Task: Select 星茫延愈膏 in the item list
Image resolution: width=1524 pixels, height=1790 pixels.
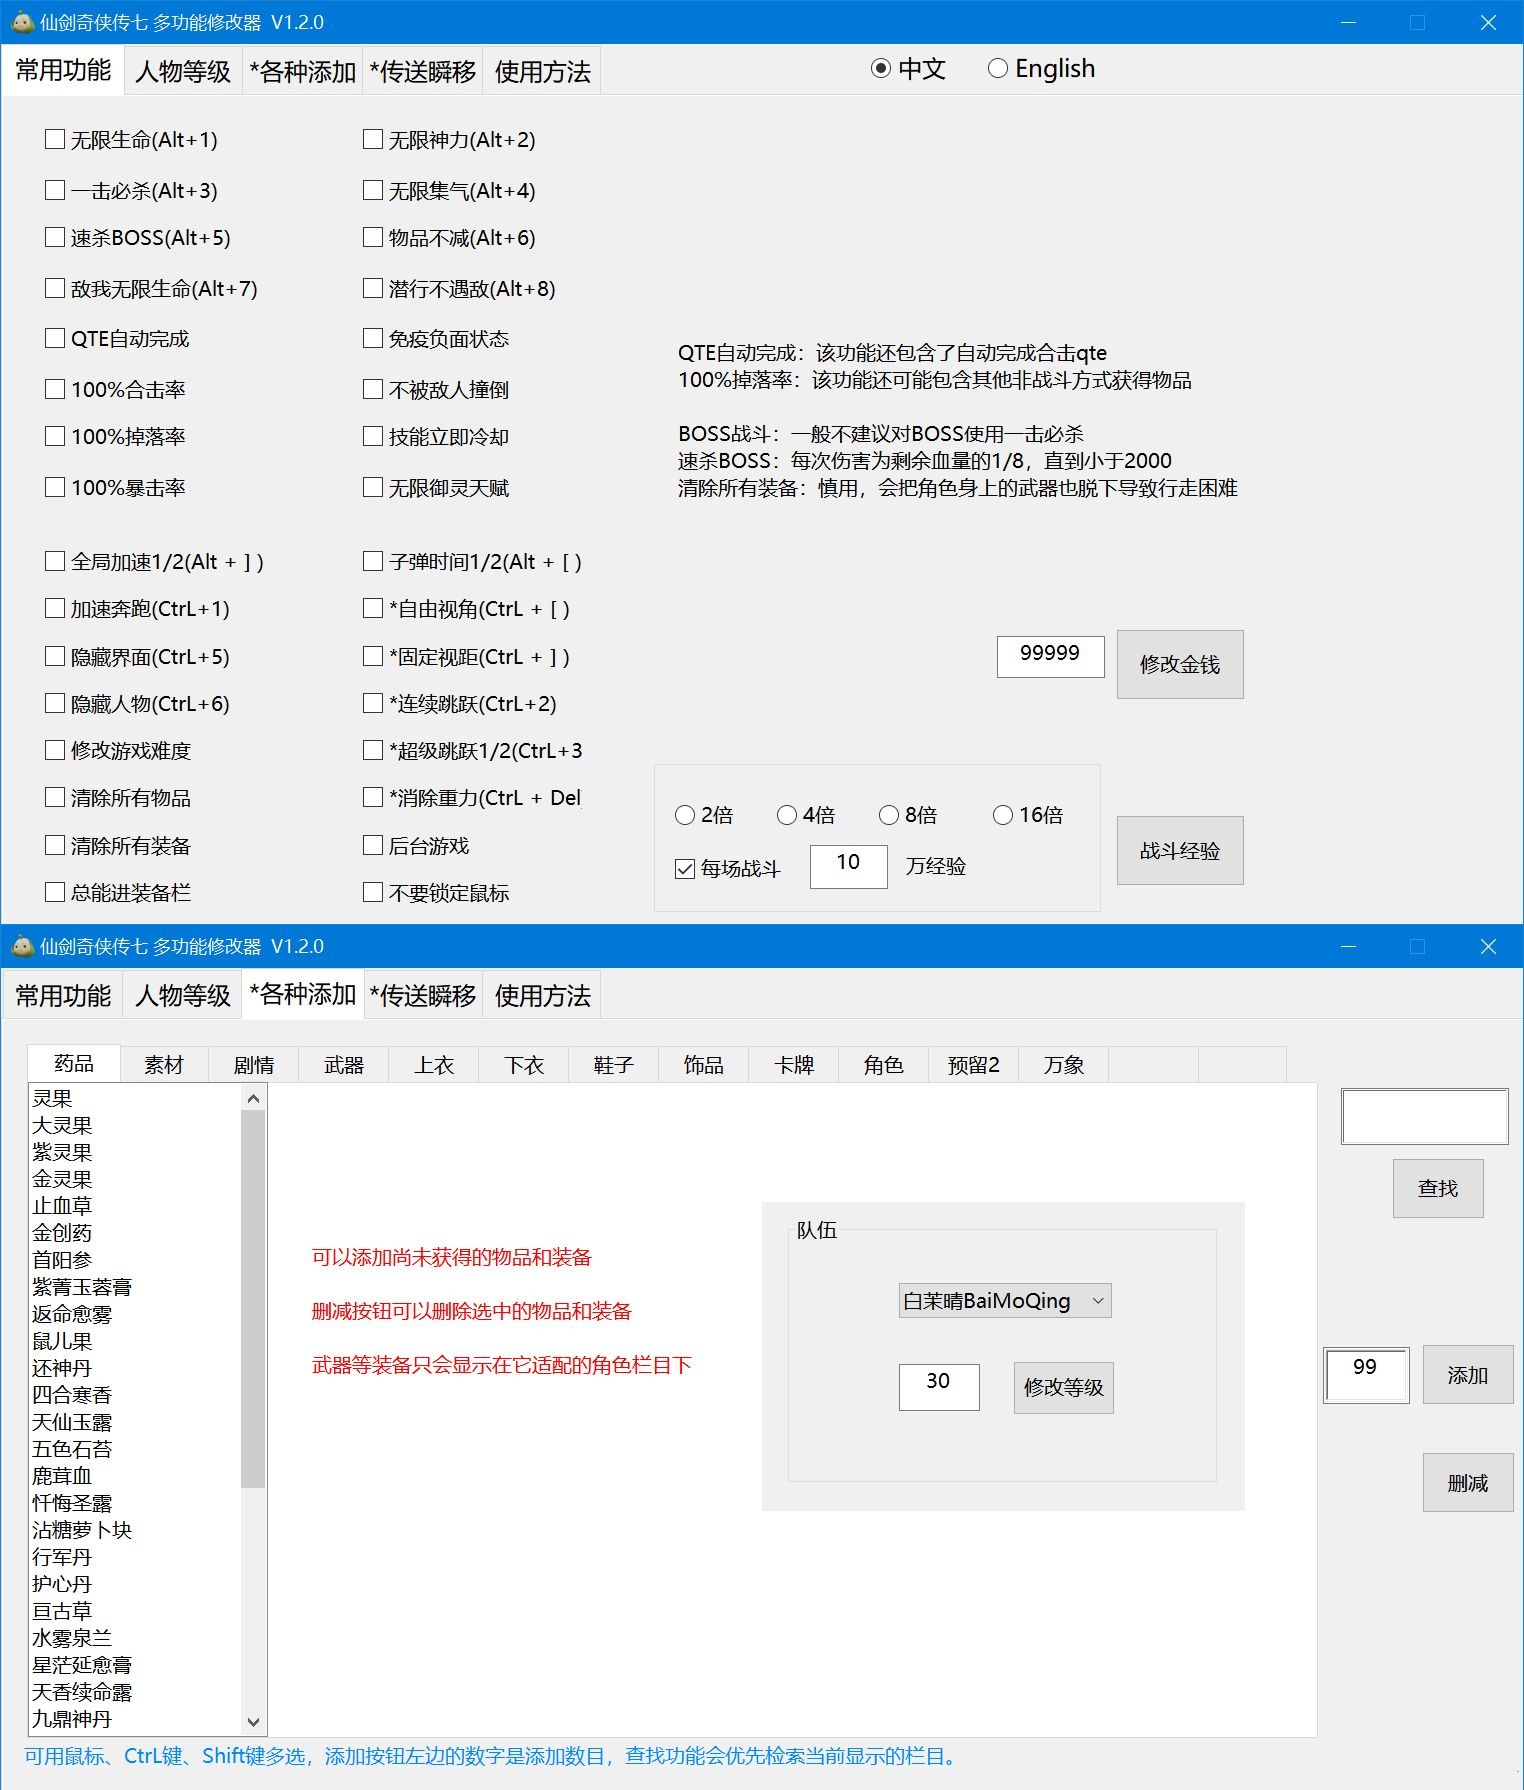Action: click(135, 1665)
